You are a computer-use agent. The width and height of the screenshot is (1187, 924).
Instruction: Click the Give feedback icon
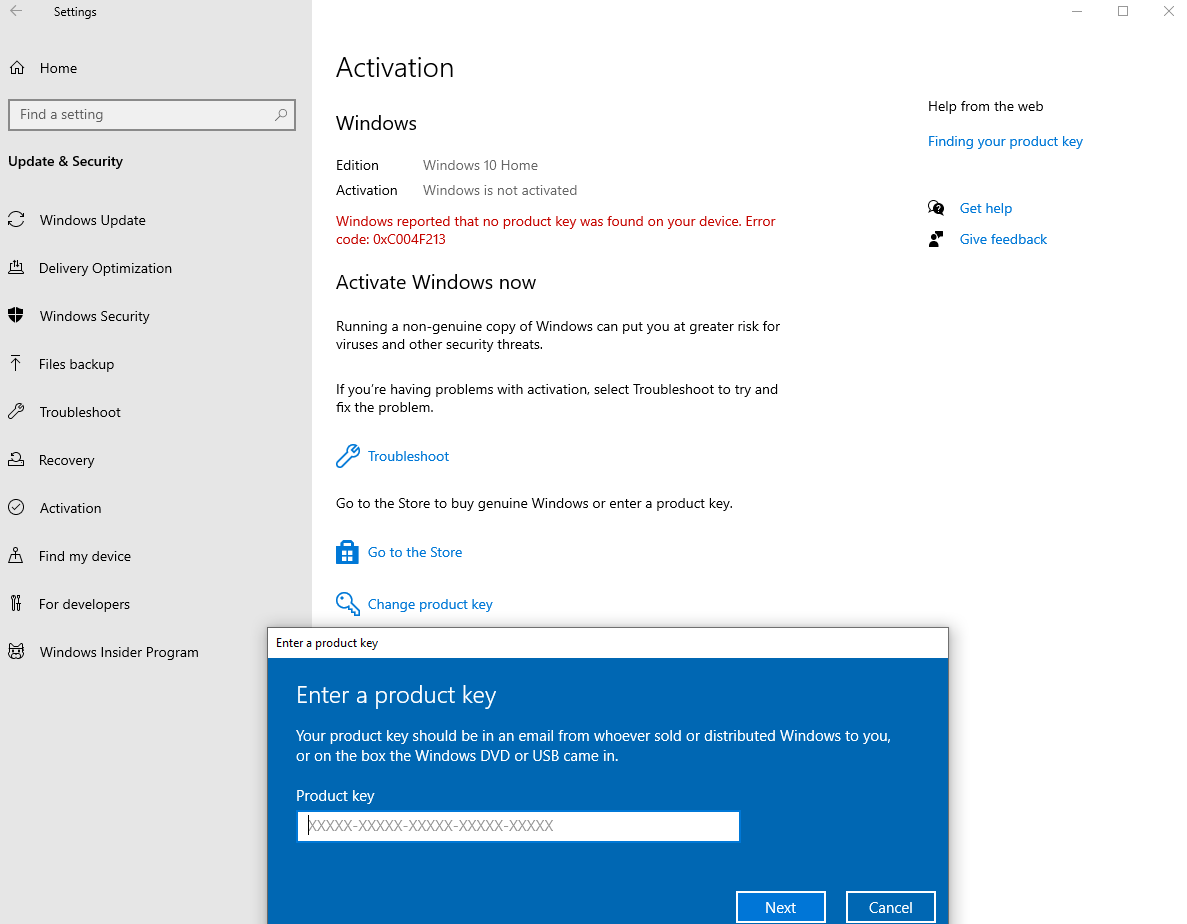tap(937, 239)
